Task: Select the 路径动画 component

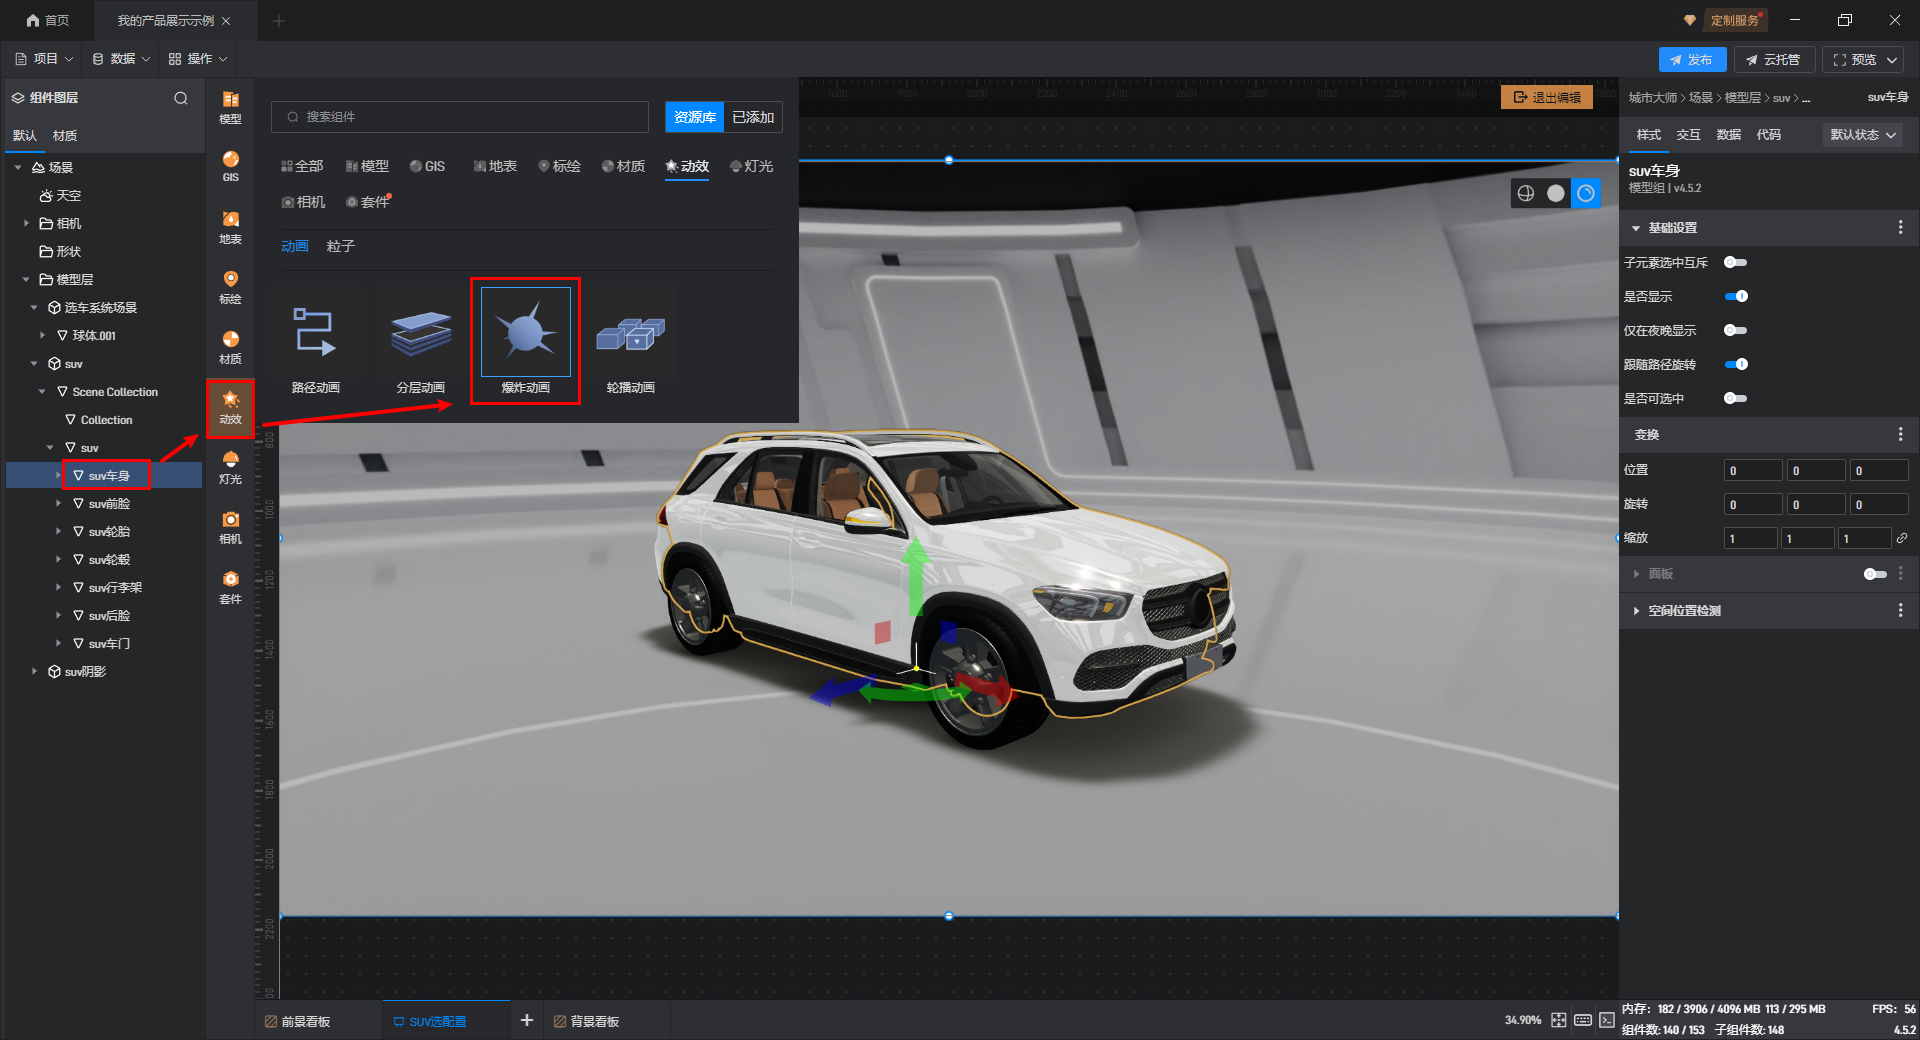Action: tap(316, 343)
